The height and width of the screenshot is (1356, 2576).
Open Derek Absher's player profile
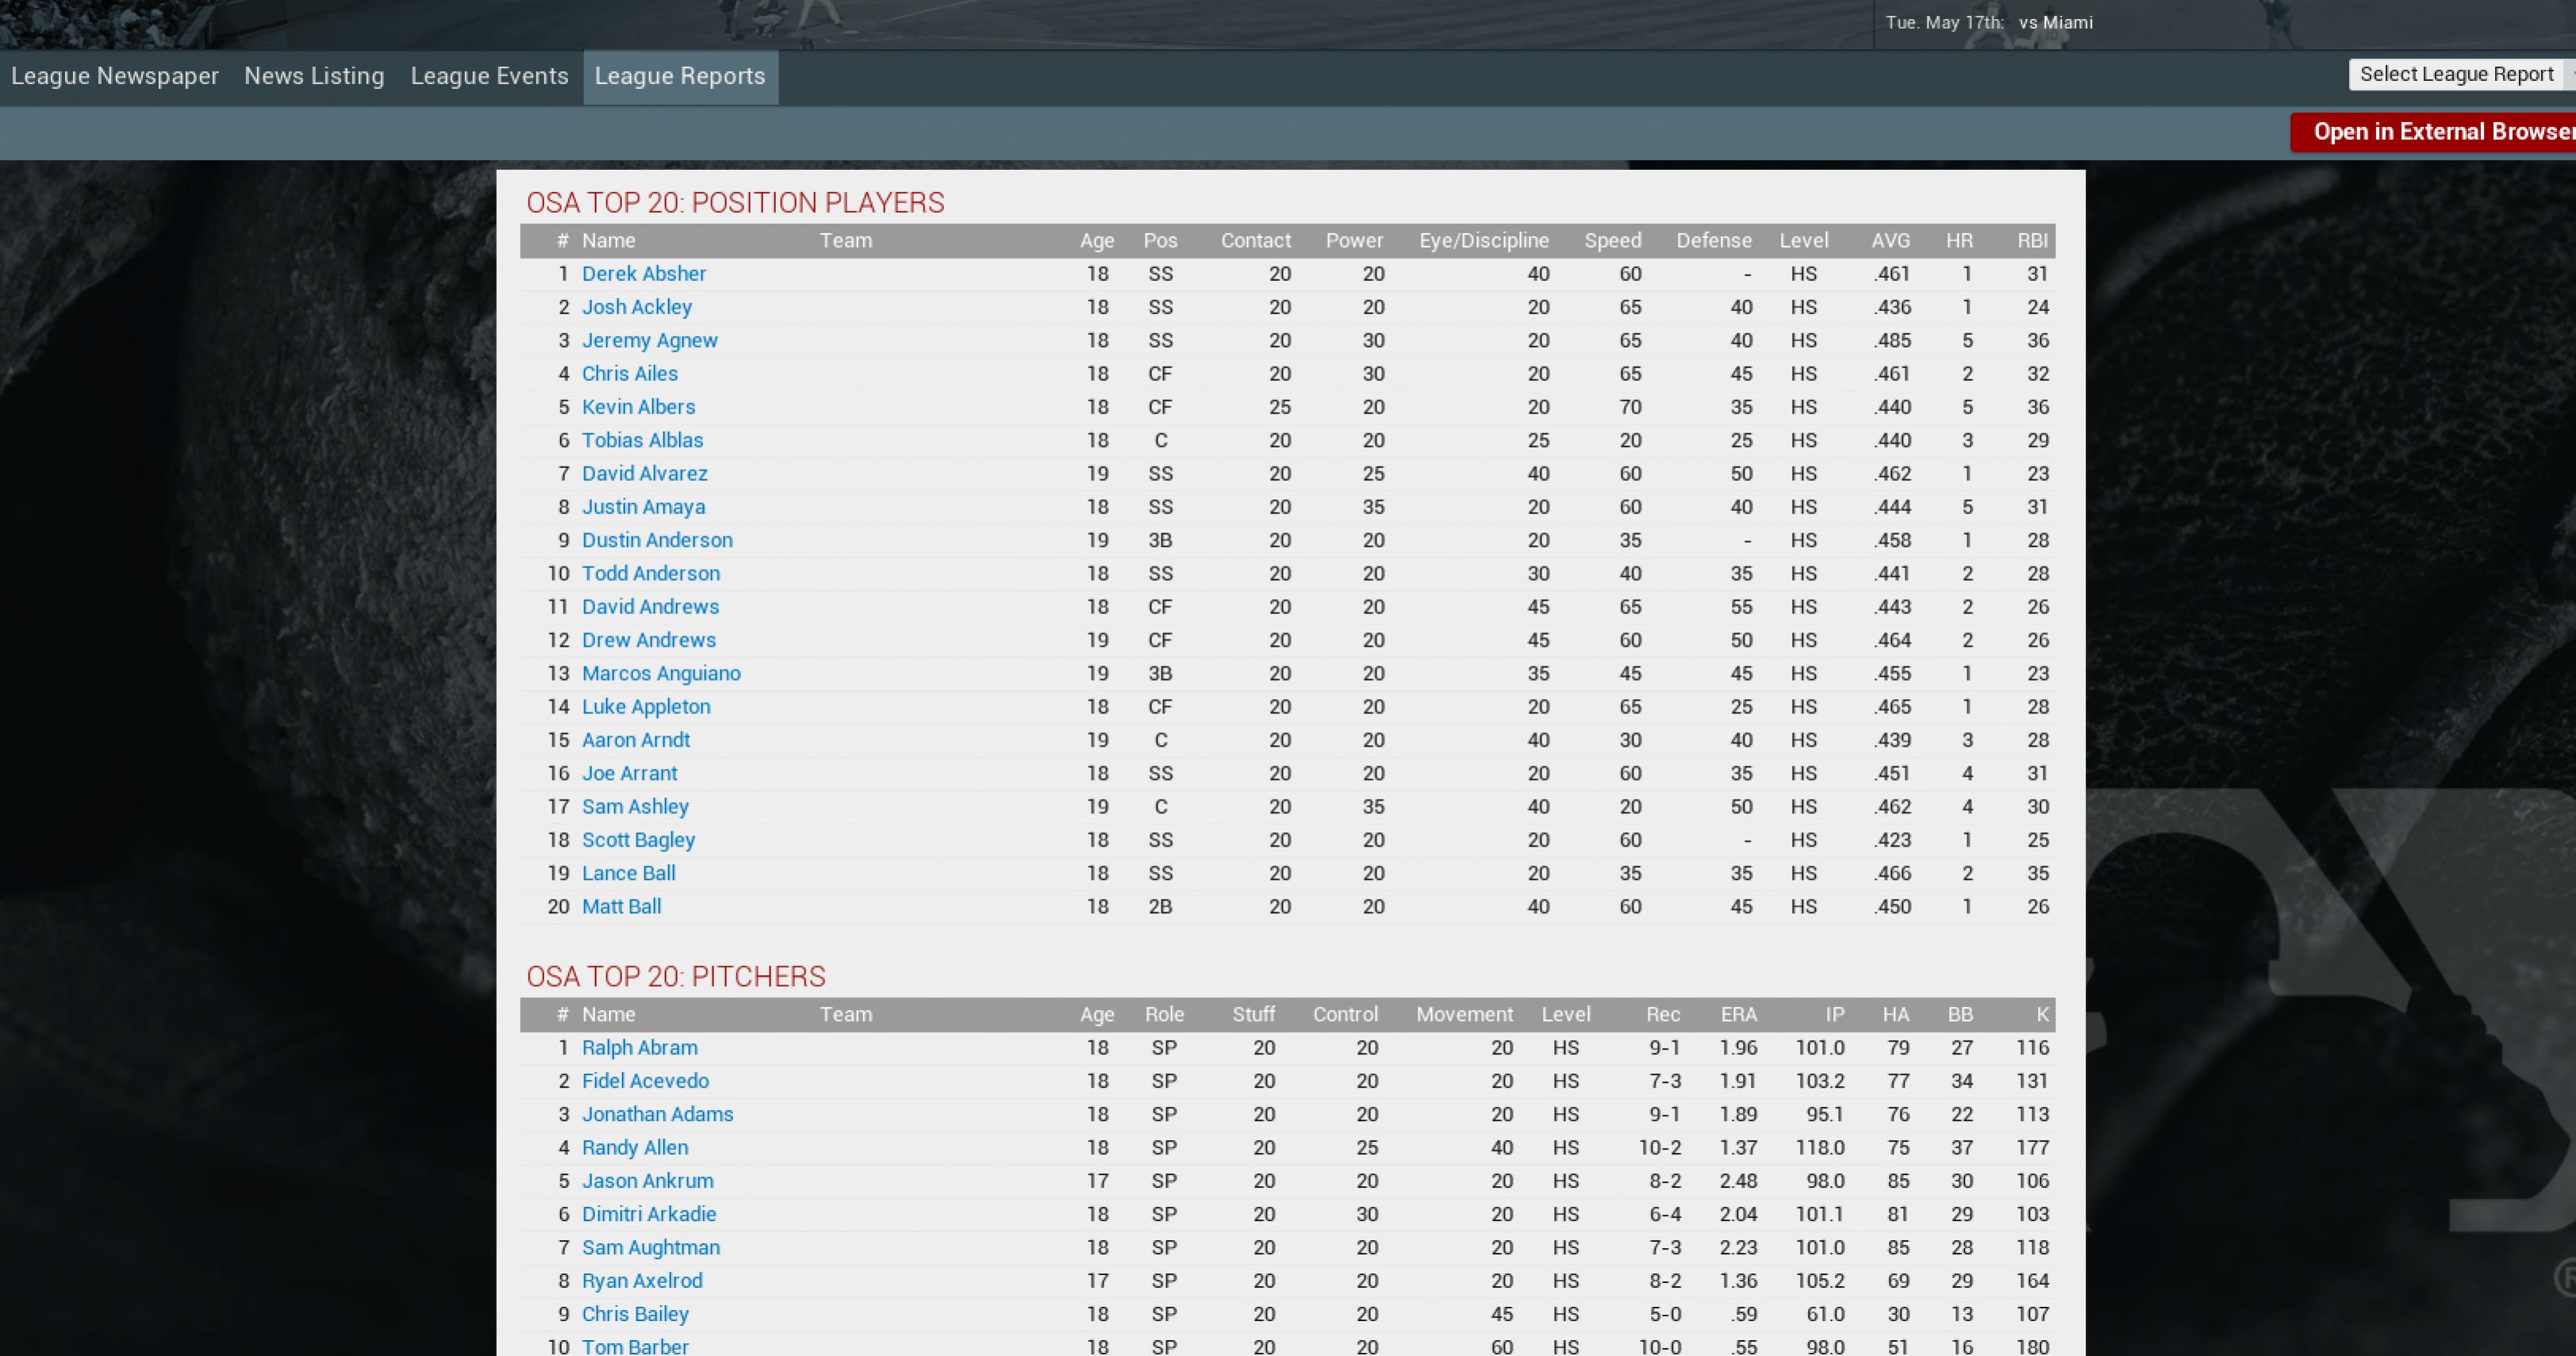point(644,273)
